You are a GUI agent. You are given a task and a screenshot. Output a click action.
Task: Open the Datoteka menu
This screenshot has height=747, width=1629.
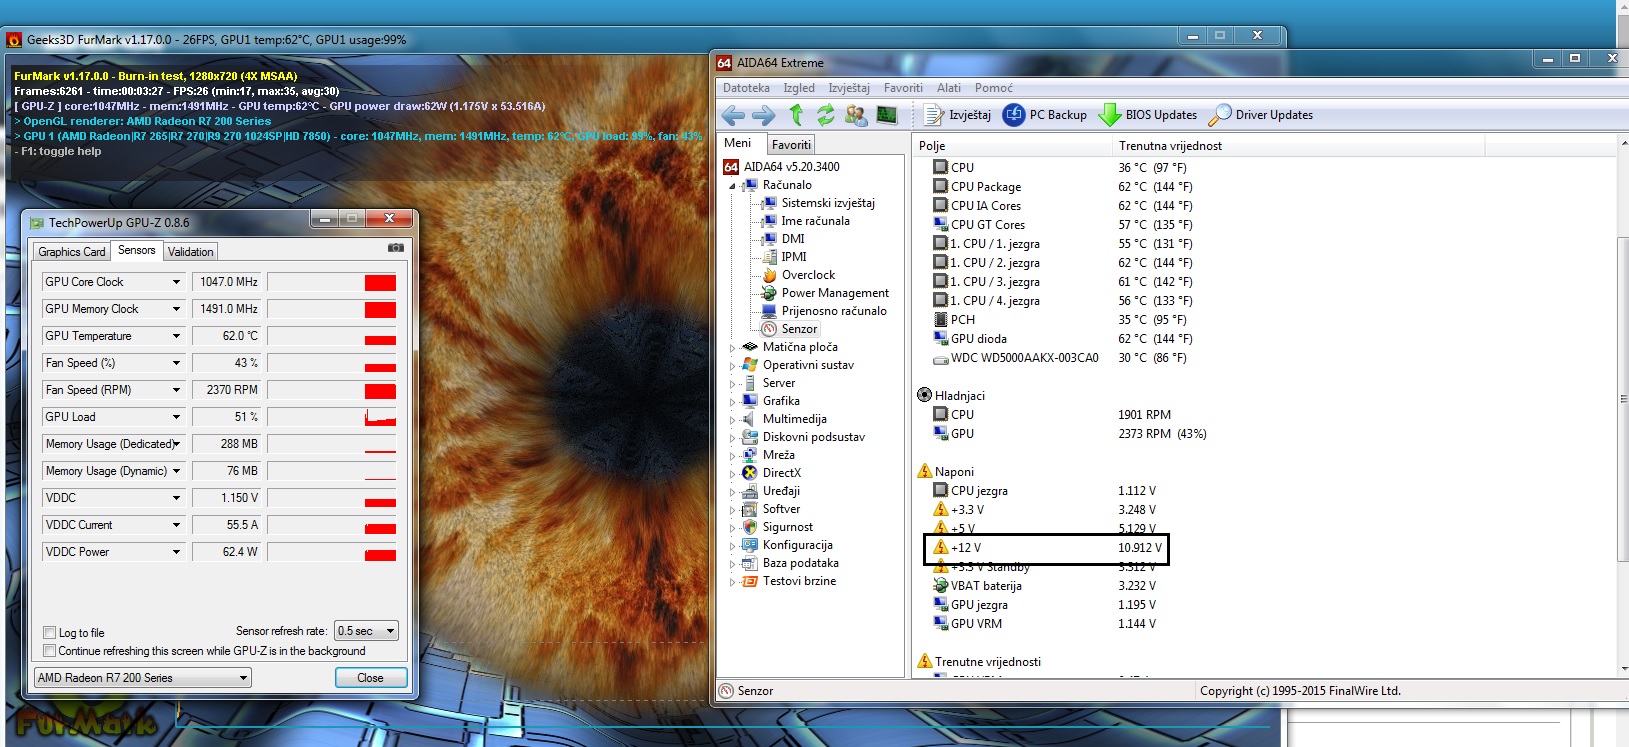pyautogui.click(x=746, y=88)
